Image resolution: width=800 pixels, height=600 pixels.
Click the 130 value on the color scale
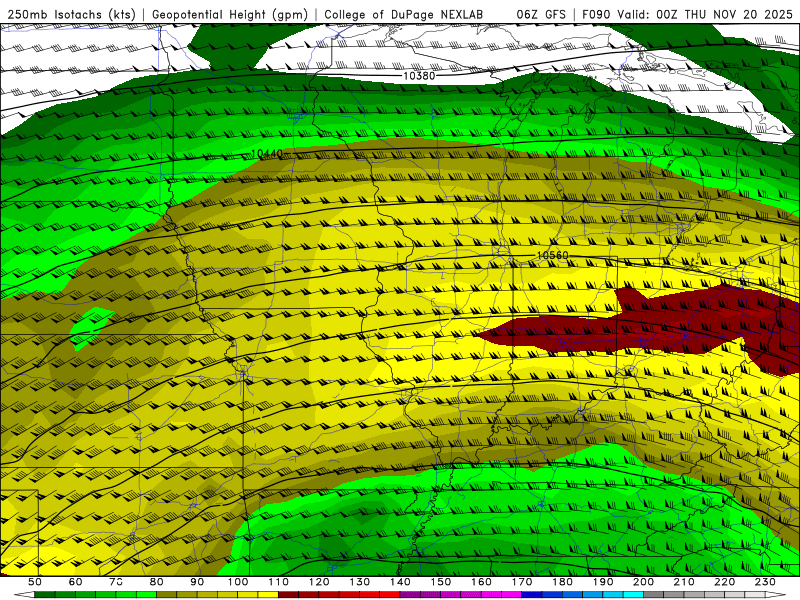360,582
